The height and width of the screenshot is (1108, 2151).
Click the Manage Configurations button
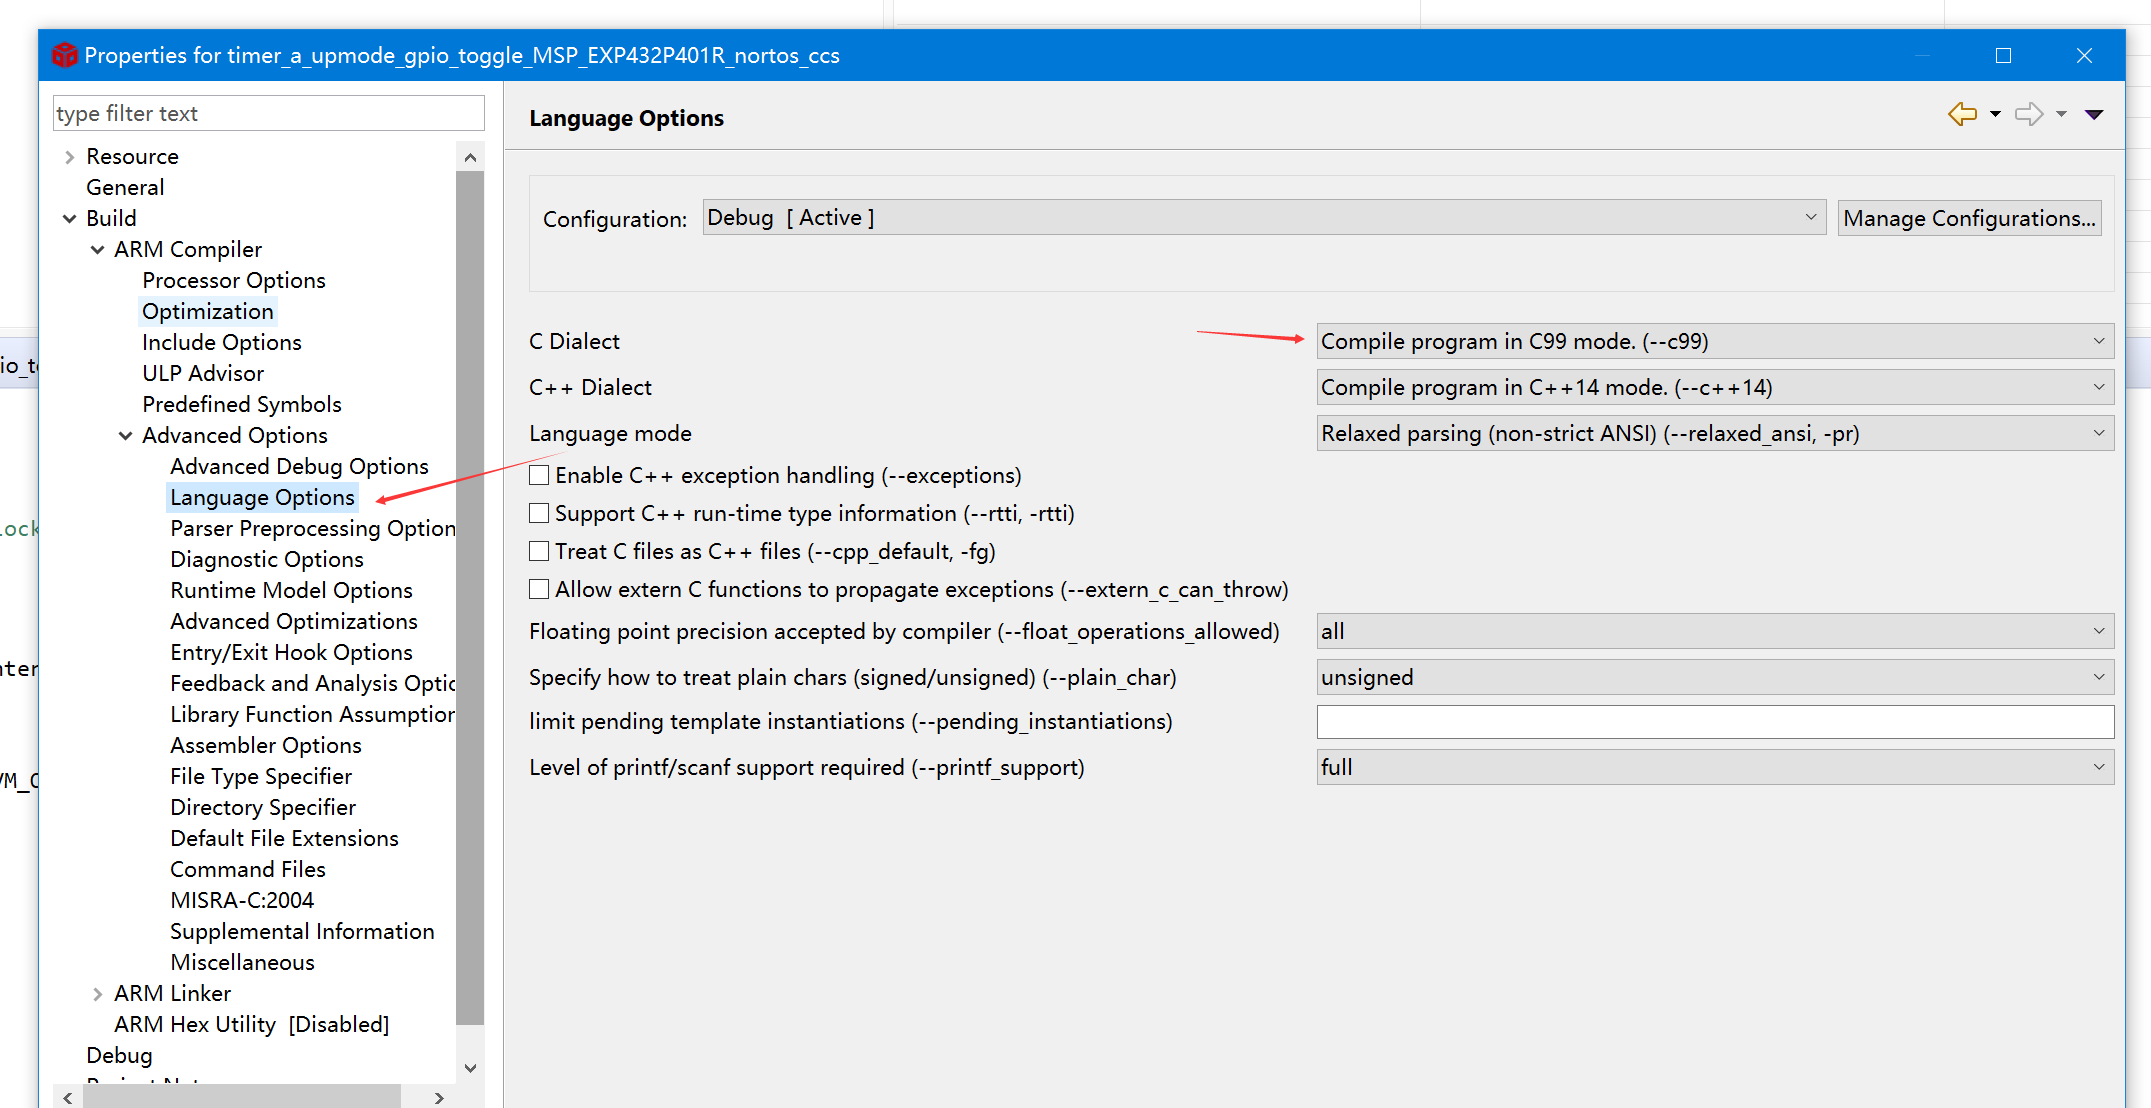(x=1968, y=218)
